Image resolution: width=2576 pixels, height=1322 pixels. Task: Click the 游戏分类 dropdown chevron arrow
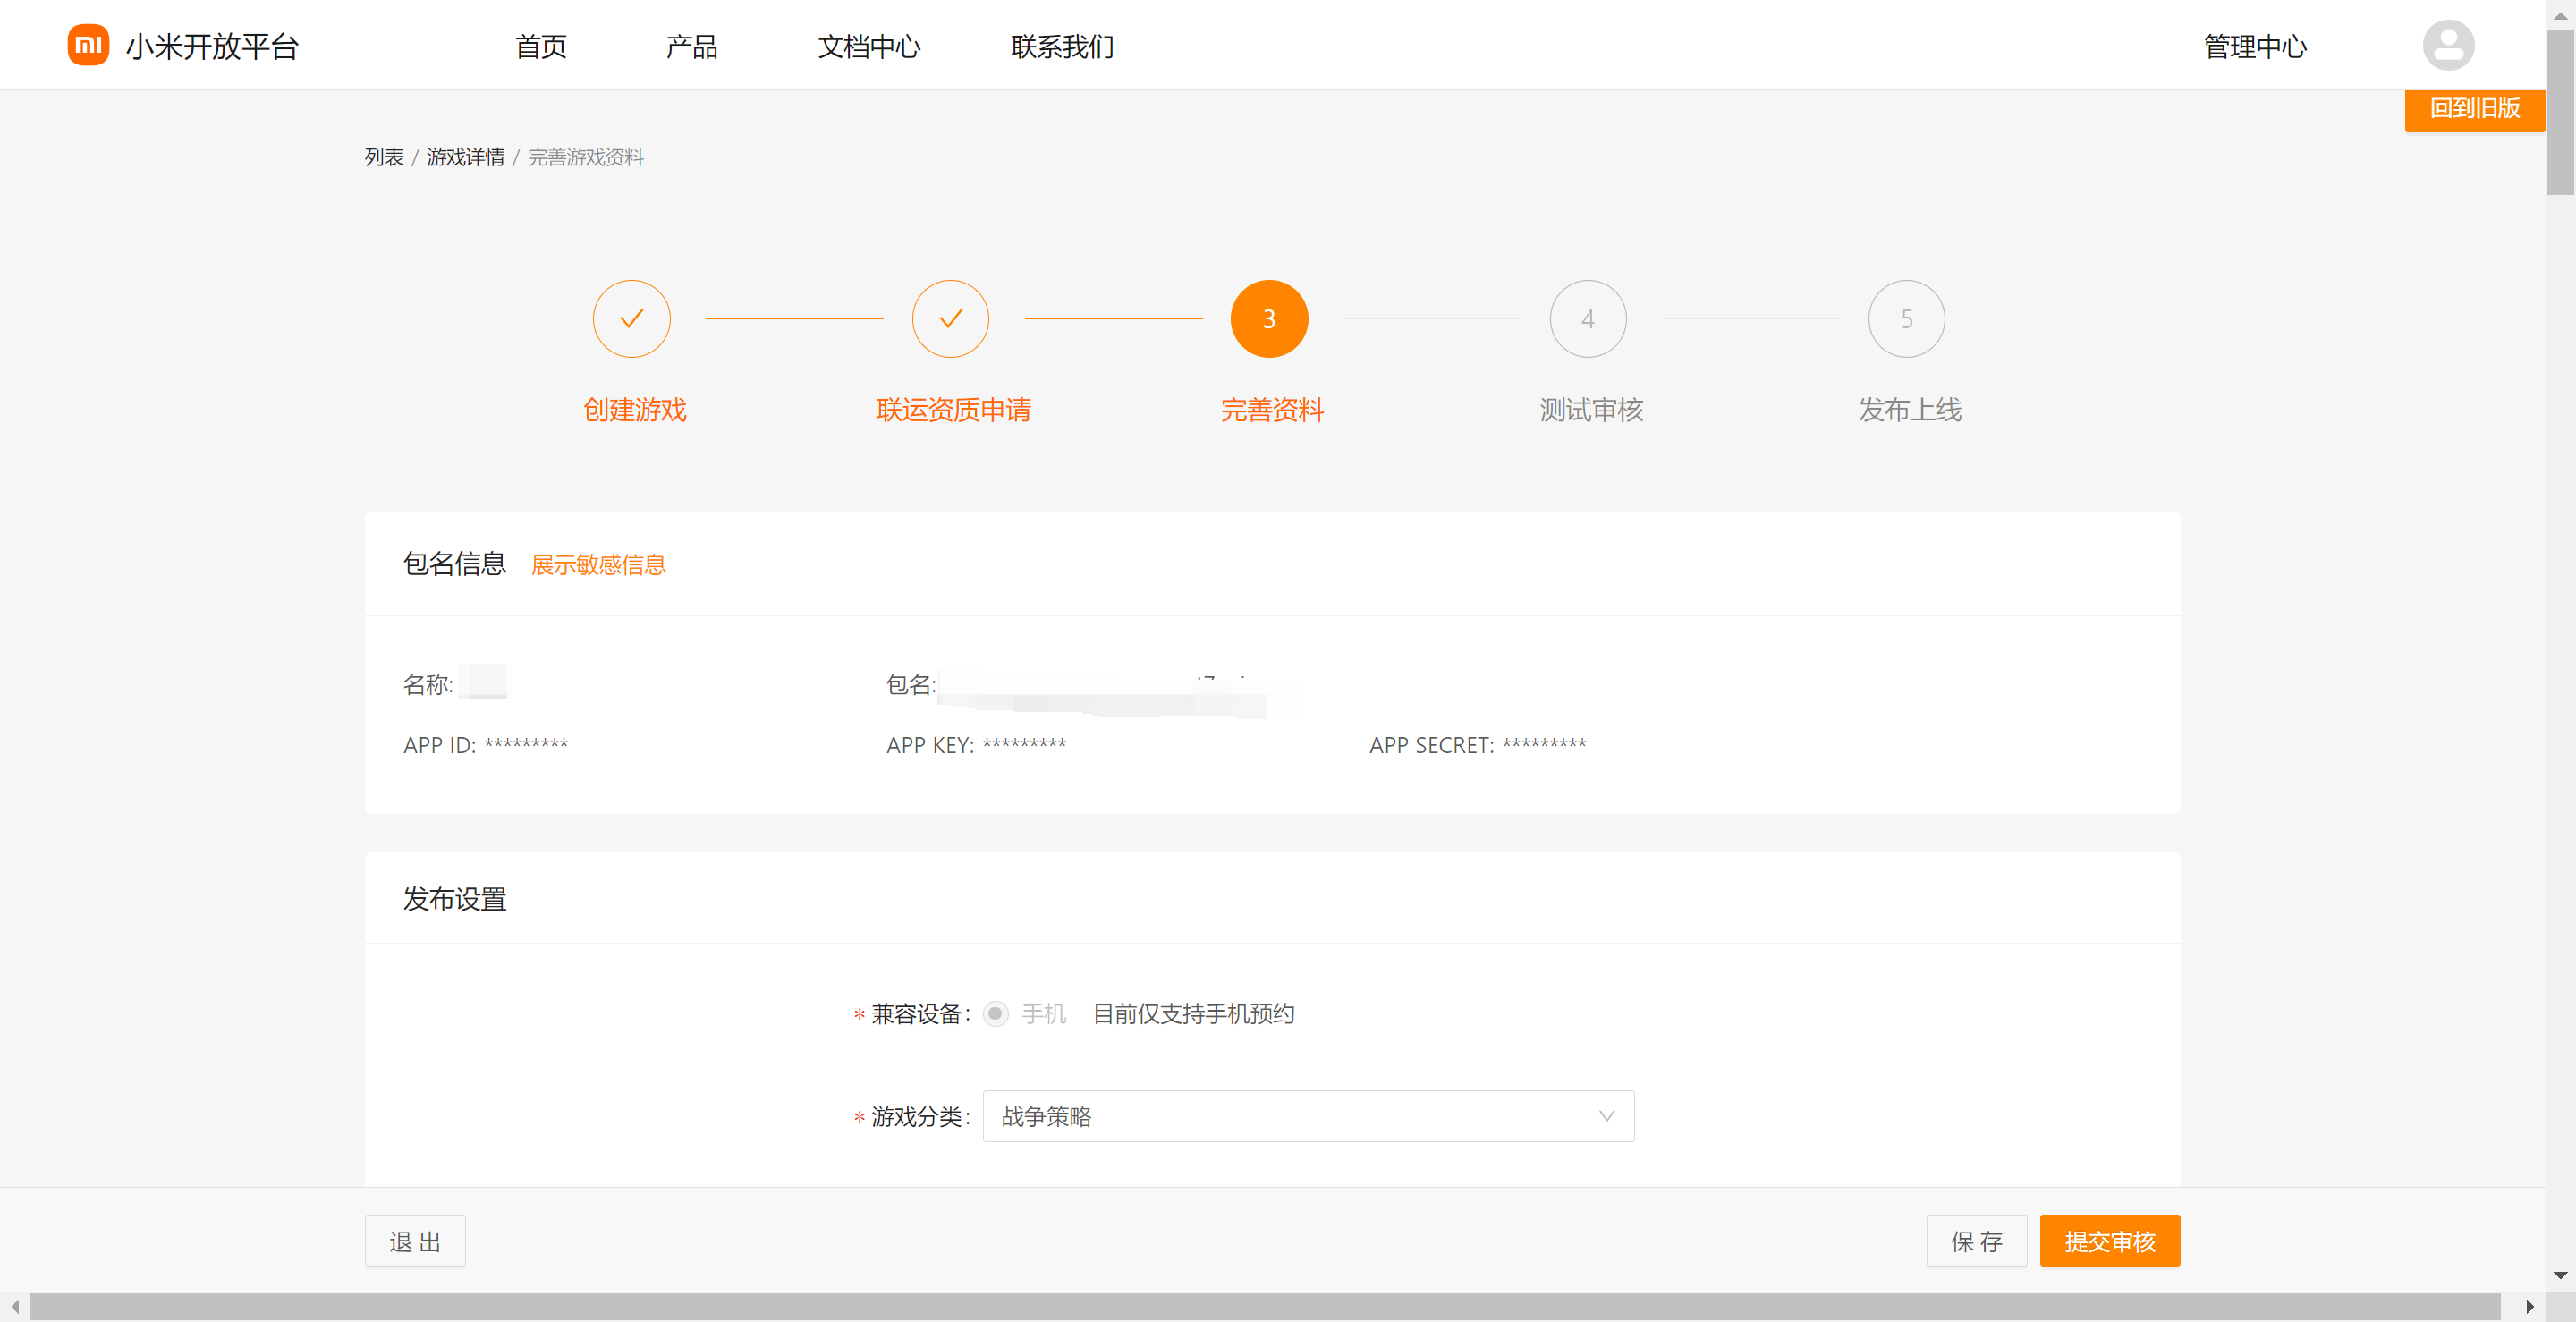tap(1606, 1116)
